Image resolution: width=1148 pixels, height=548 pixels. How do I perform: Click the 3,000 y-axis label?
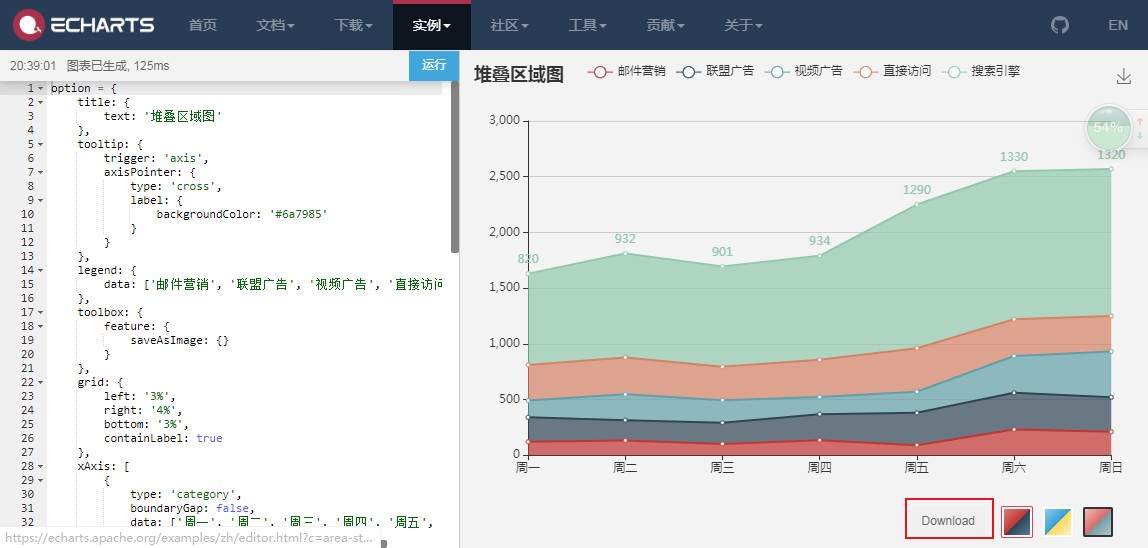point(504,120)
